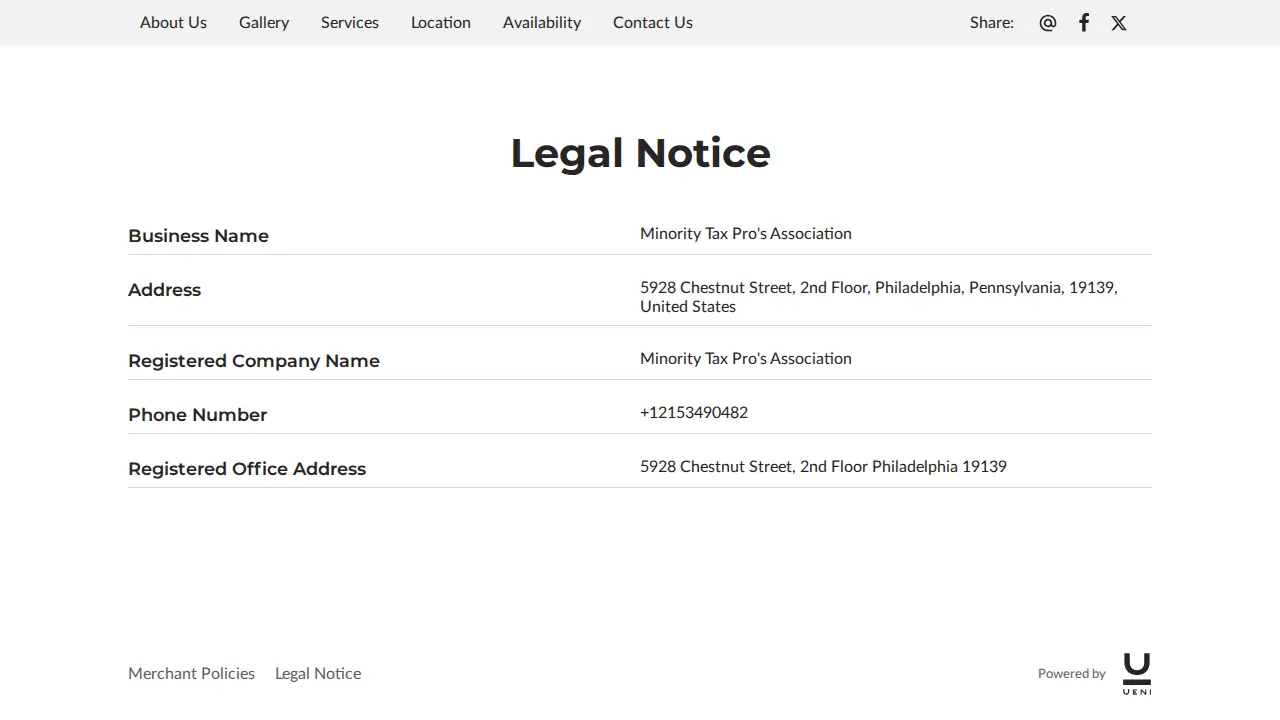Go to the Gallery section
Viewport: 1280px width, 720px height.
[264, 22]
